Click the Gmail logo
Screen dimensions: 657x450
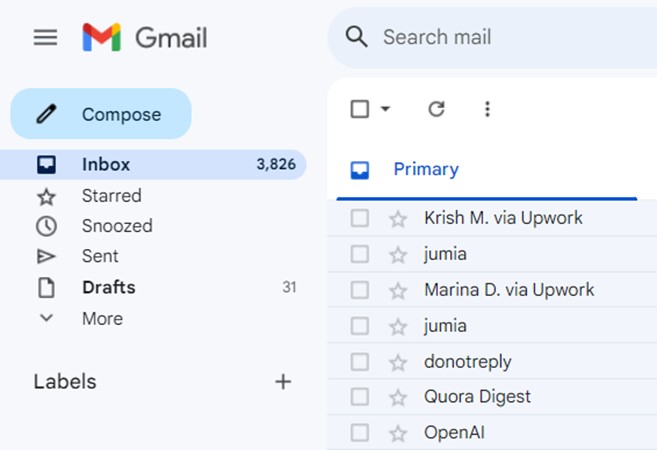tap(145, 37)
